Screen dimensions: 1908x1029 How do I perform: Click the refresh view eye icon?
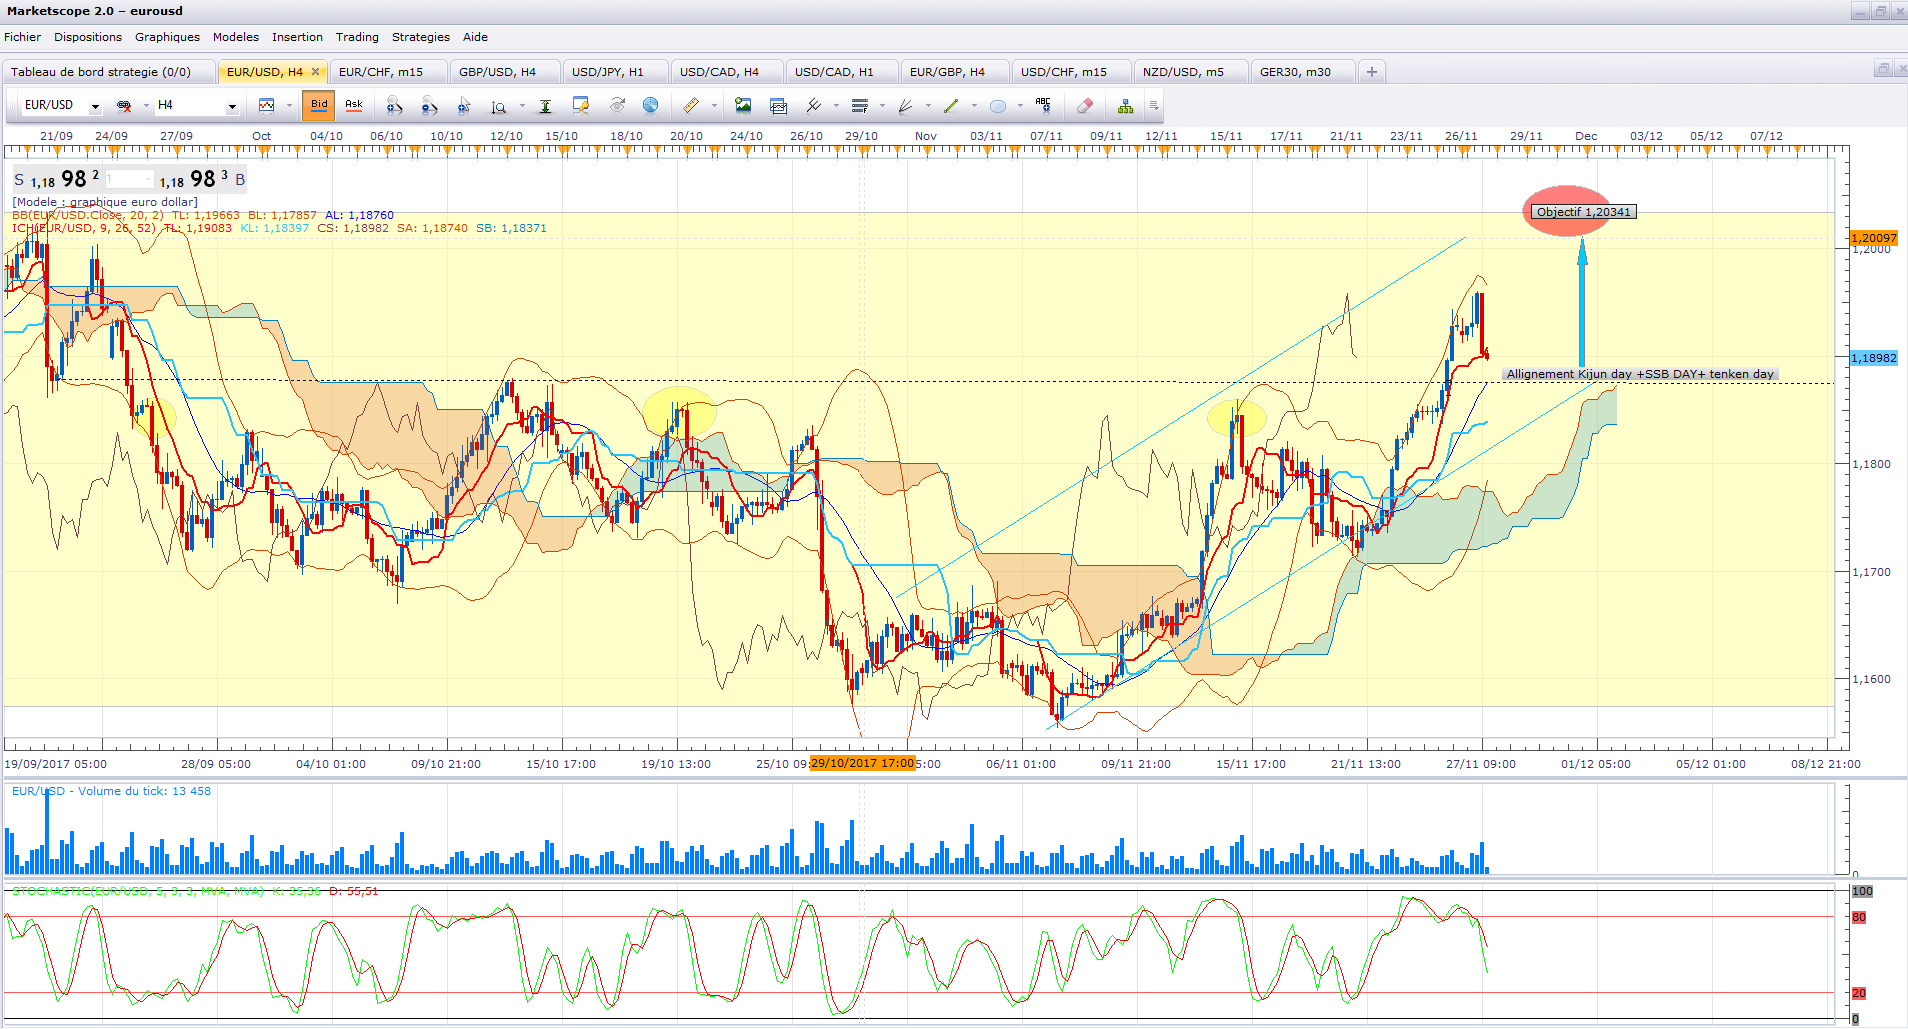617,105
